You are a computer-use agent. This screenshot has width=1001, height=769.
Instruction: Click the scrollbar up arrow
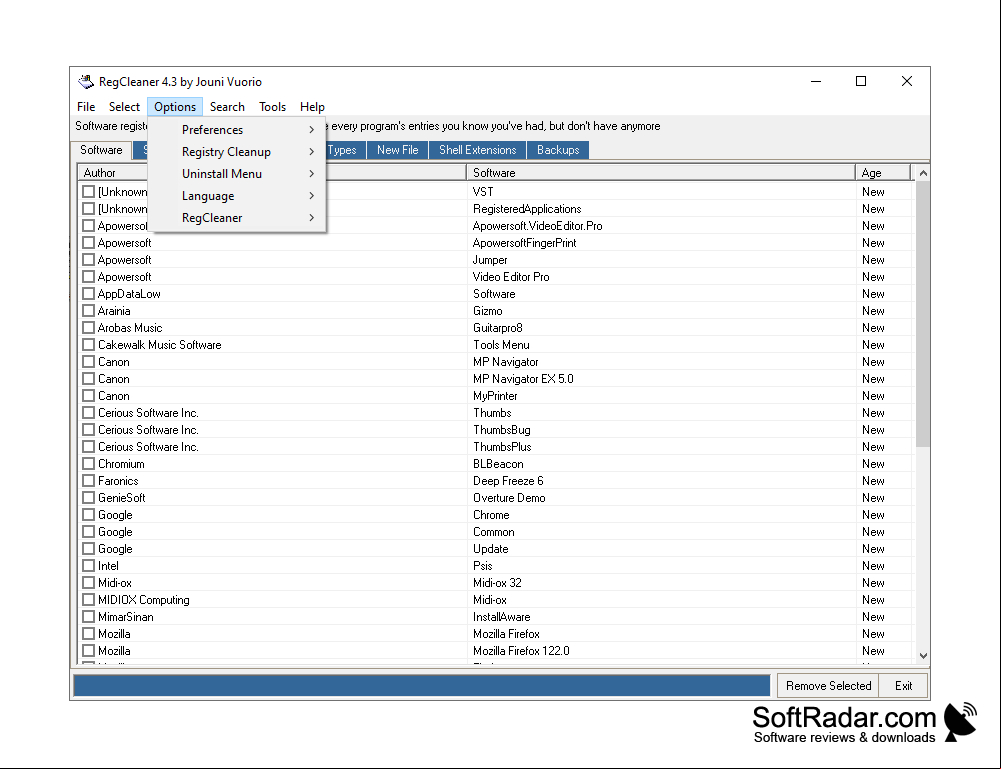point(923,173)
